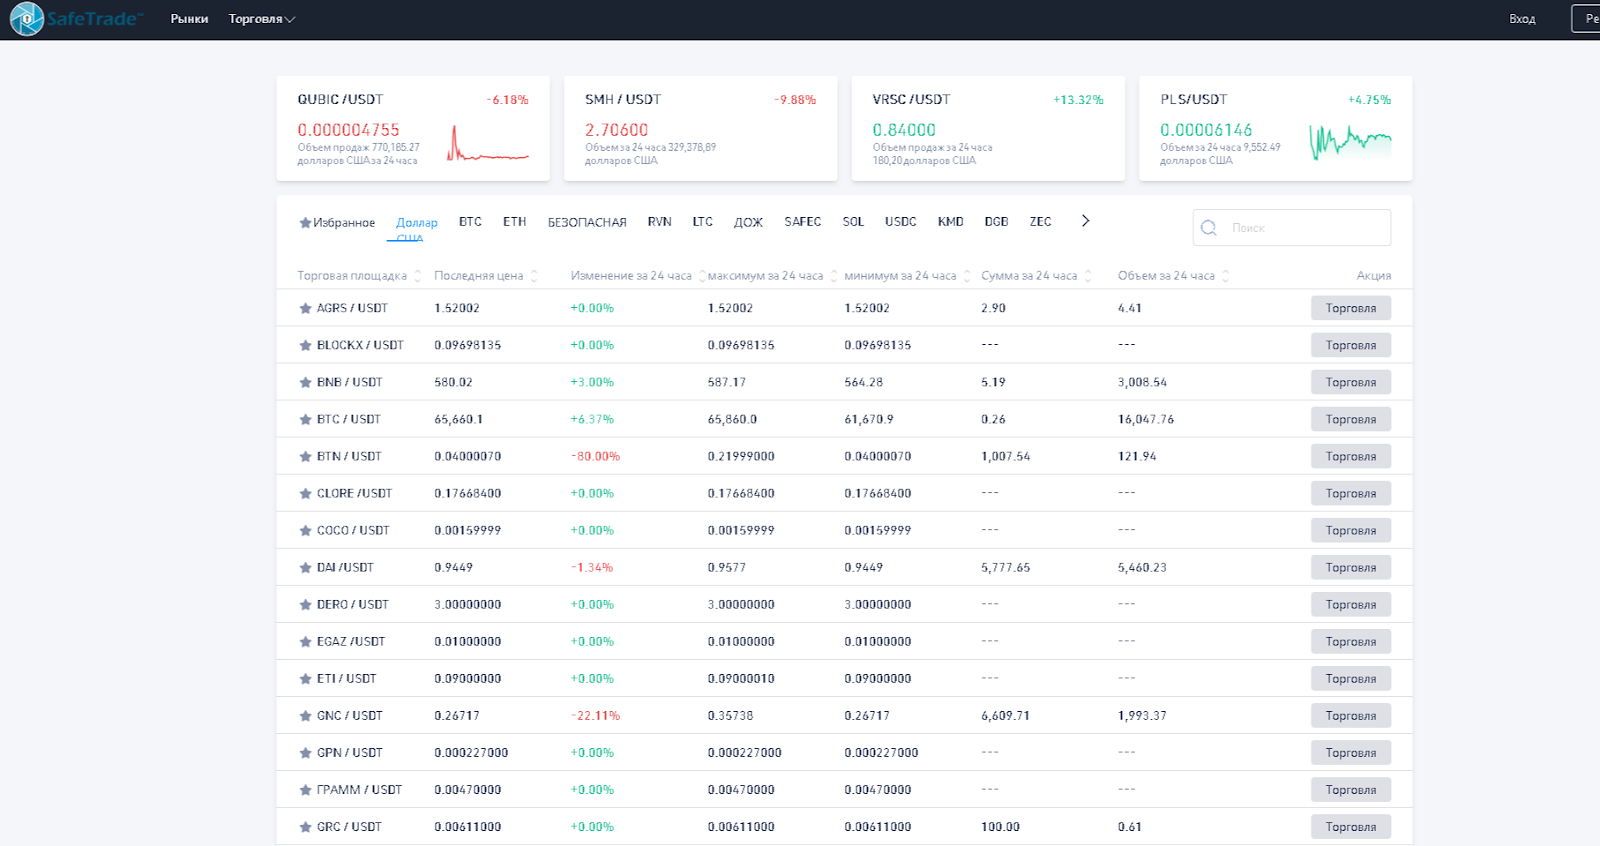Favorite the ГРАММ / USDT star
This screenshot has height=846, width=1600.
point(305,789)
